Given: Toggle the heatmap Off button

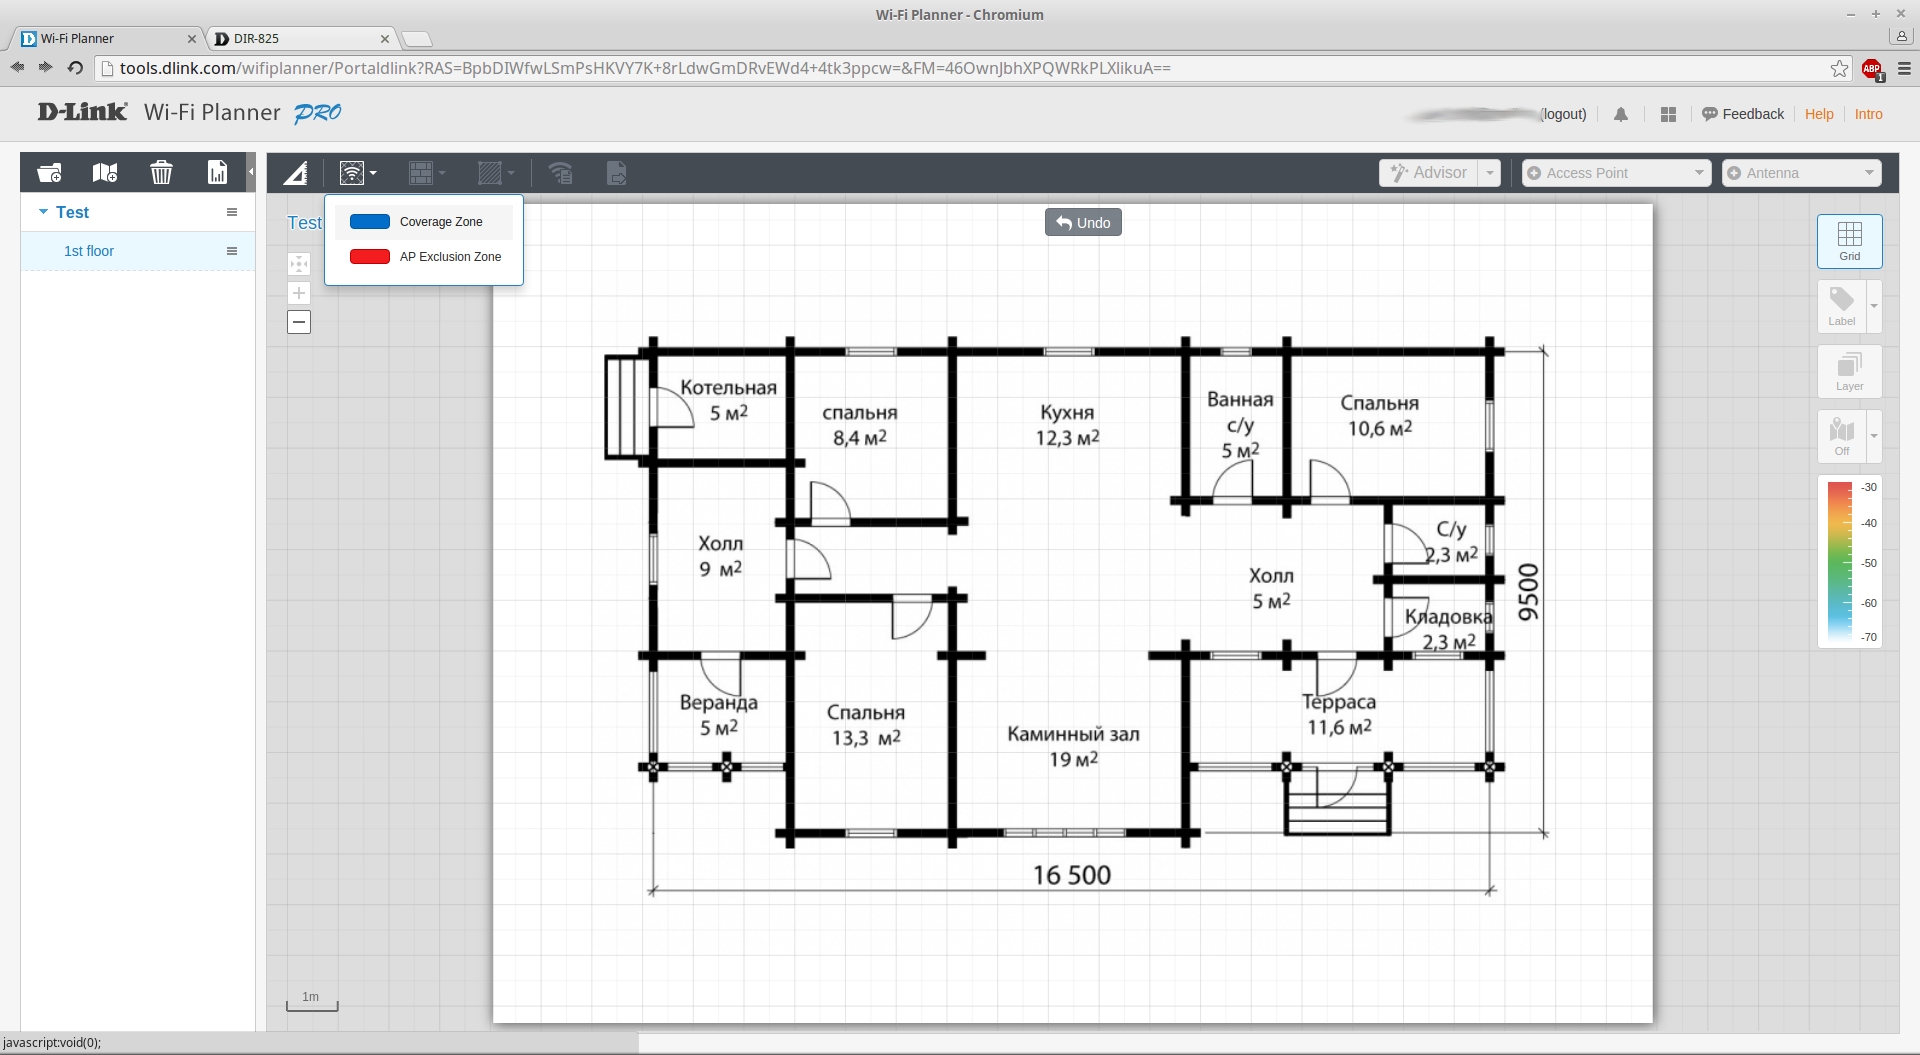Looking at the screenshot, I should [1841, 436].
